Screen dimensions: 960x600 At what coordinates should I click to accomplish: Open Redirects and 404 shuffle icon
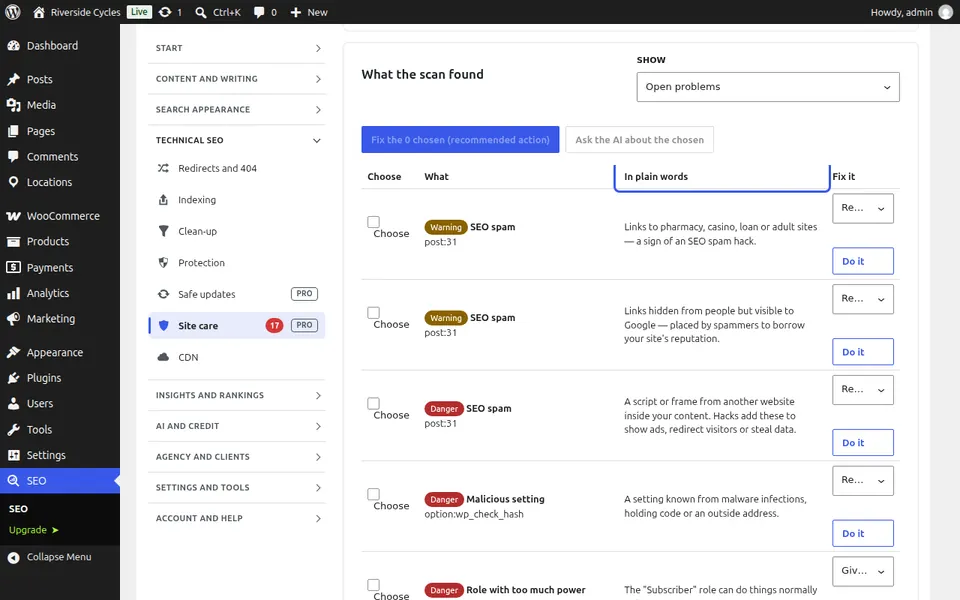coord(163,168)
